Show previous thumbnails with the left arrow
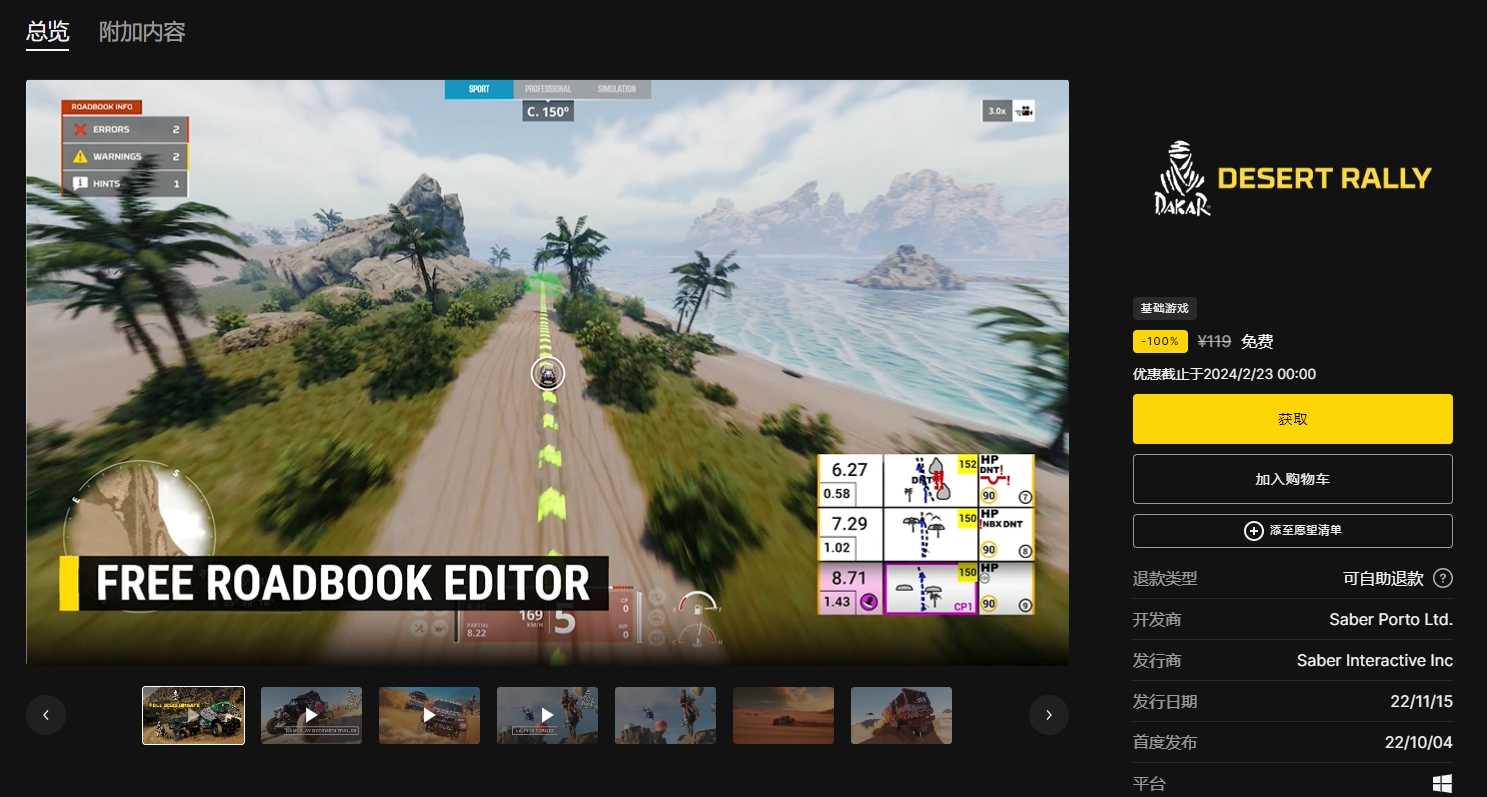 (46, 715)
